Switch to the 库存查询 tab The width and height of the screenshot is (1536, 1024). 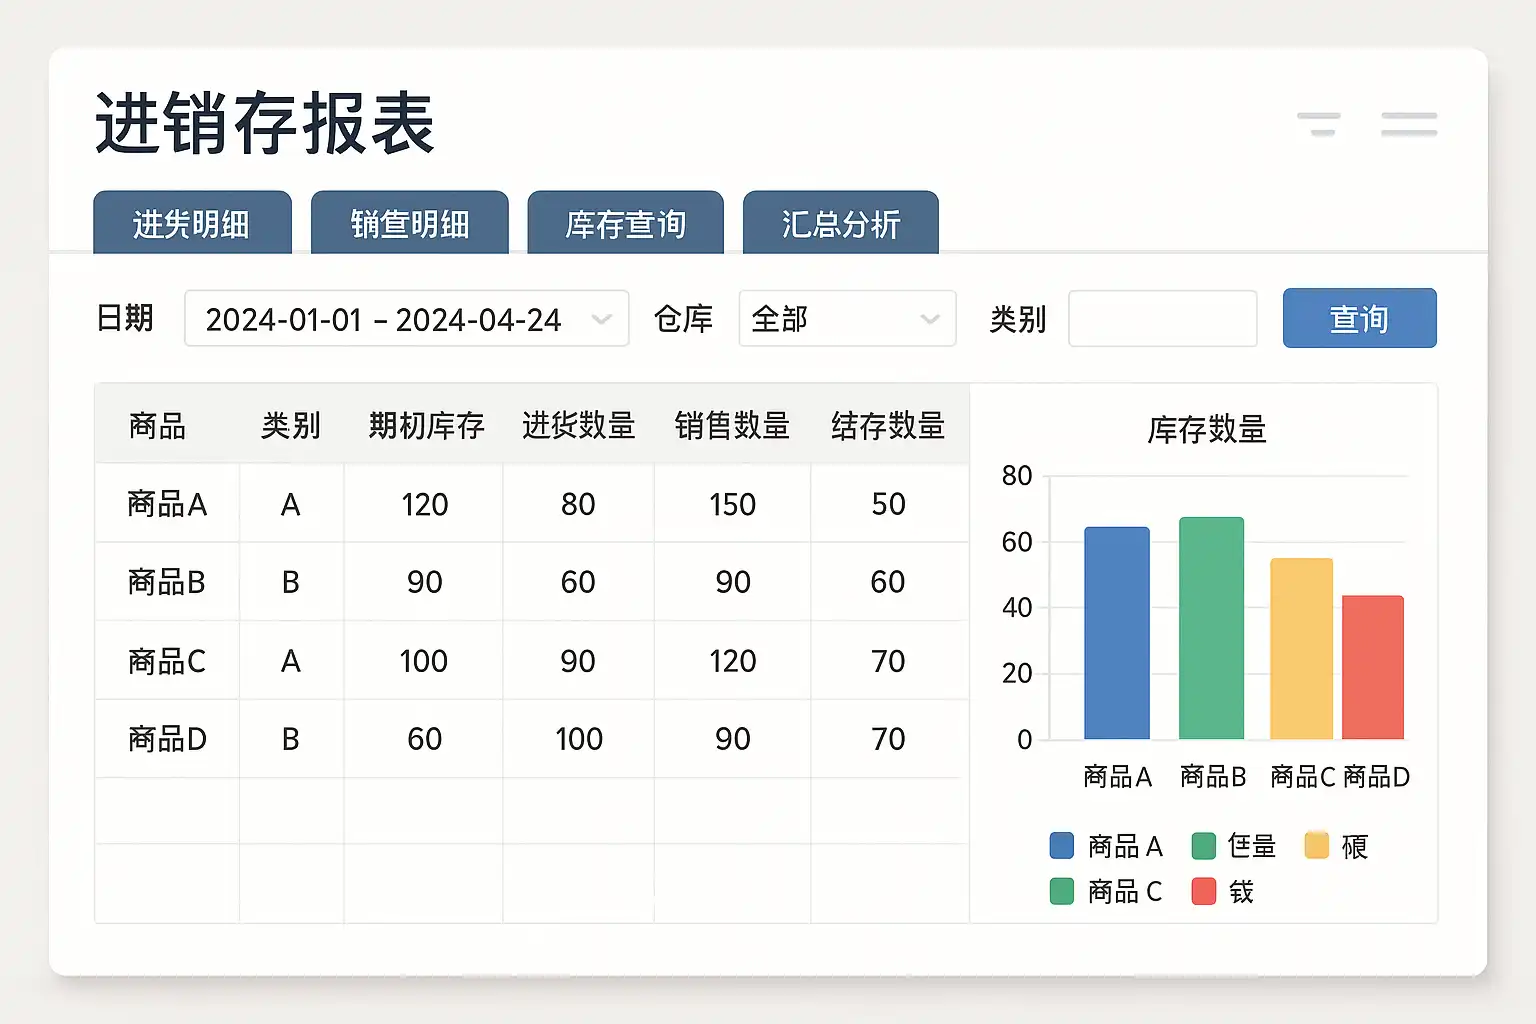[625, 223]
